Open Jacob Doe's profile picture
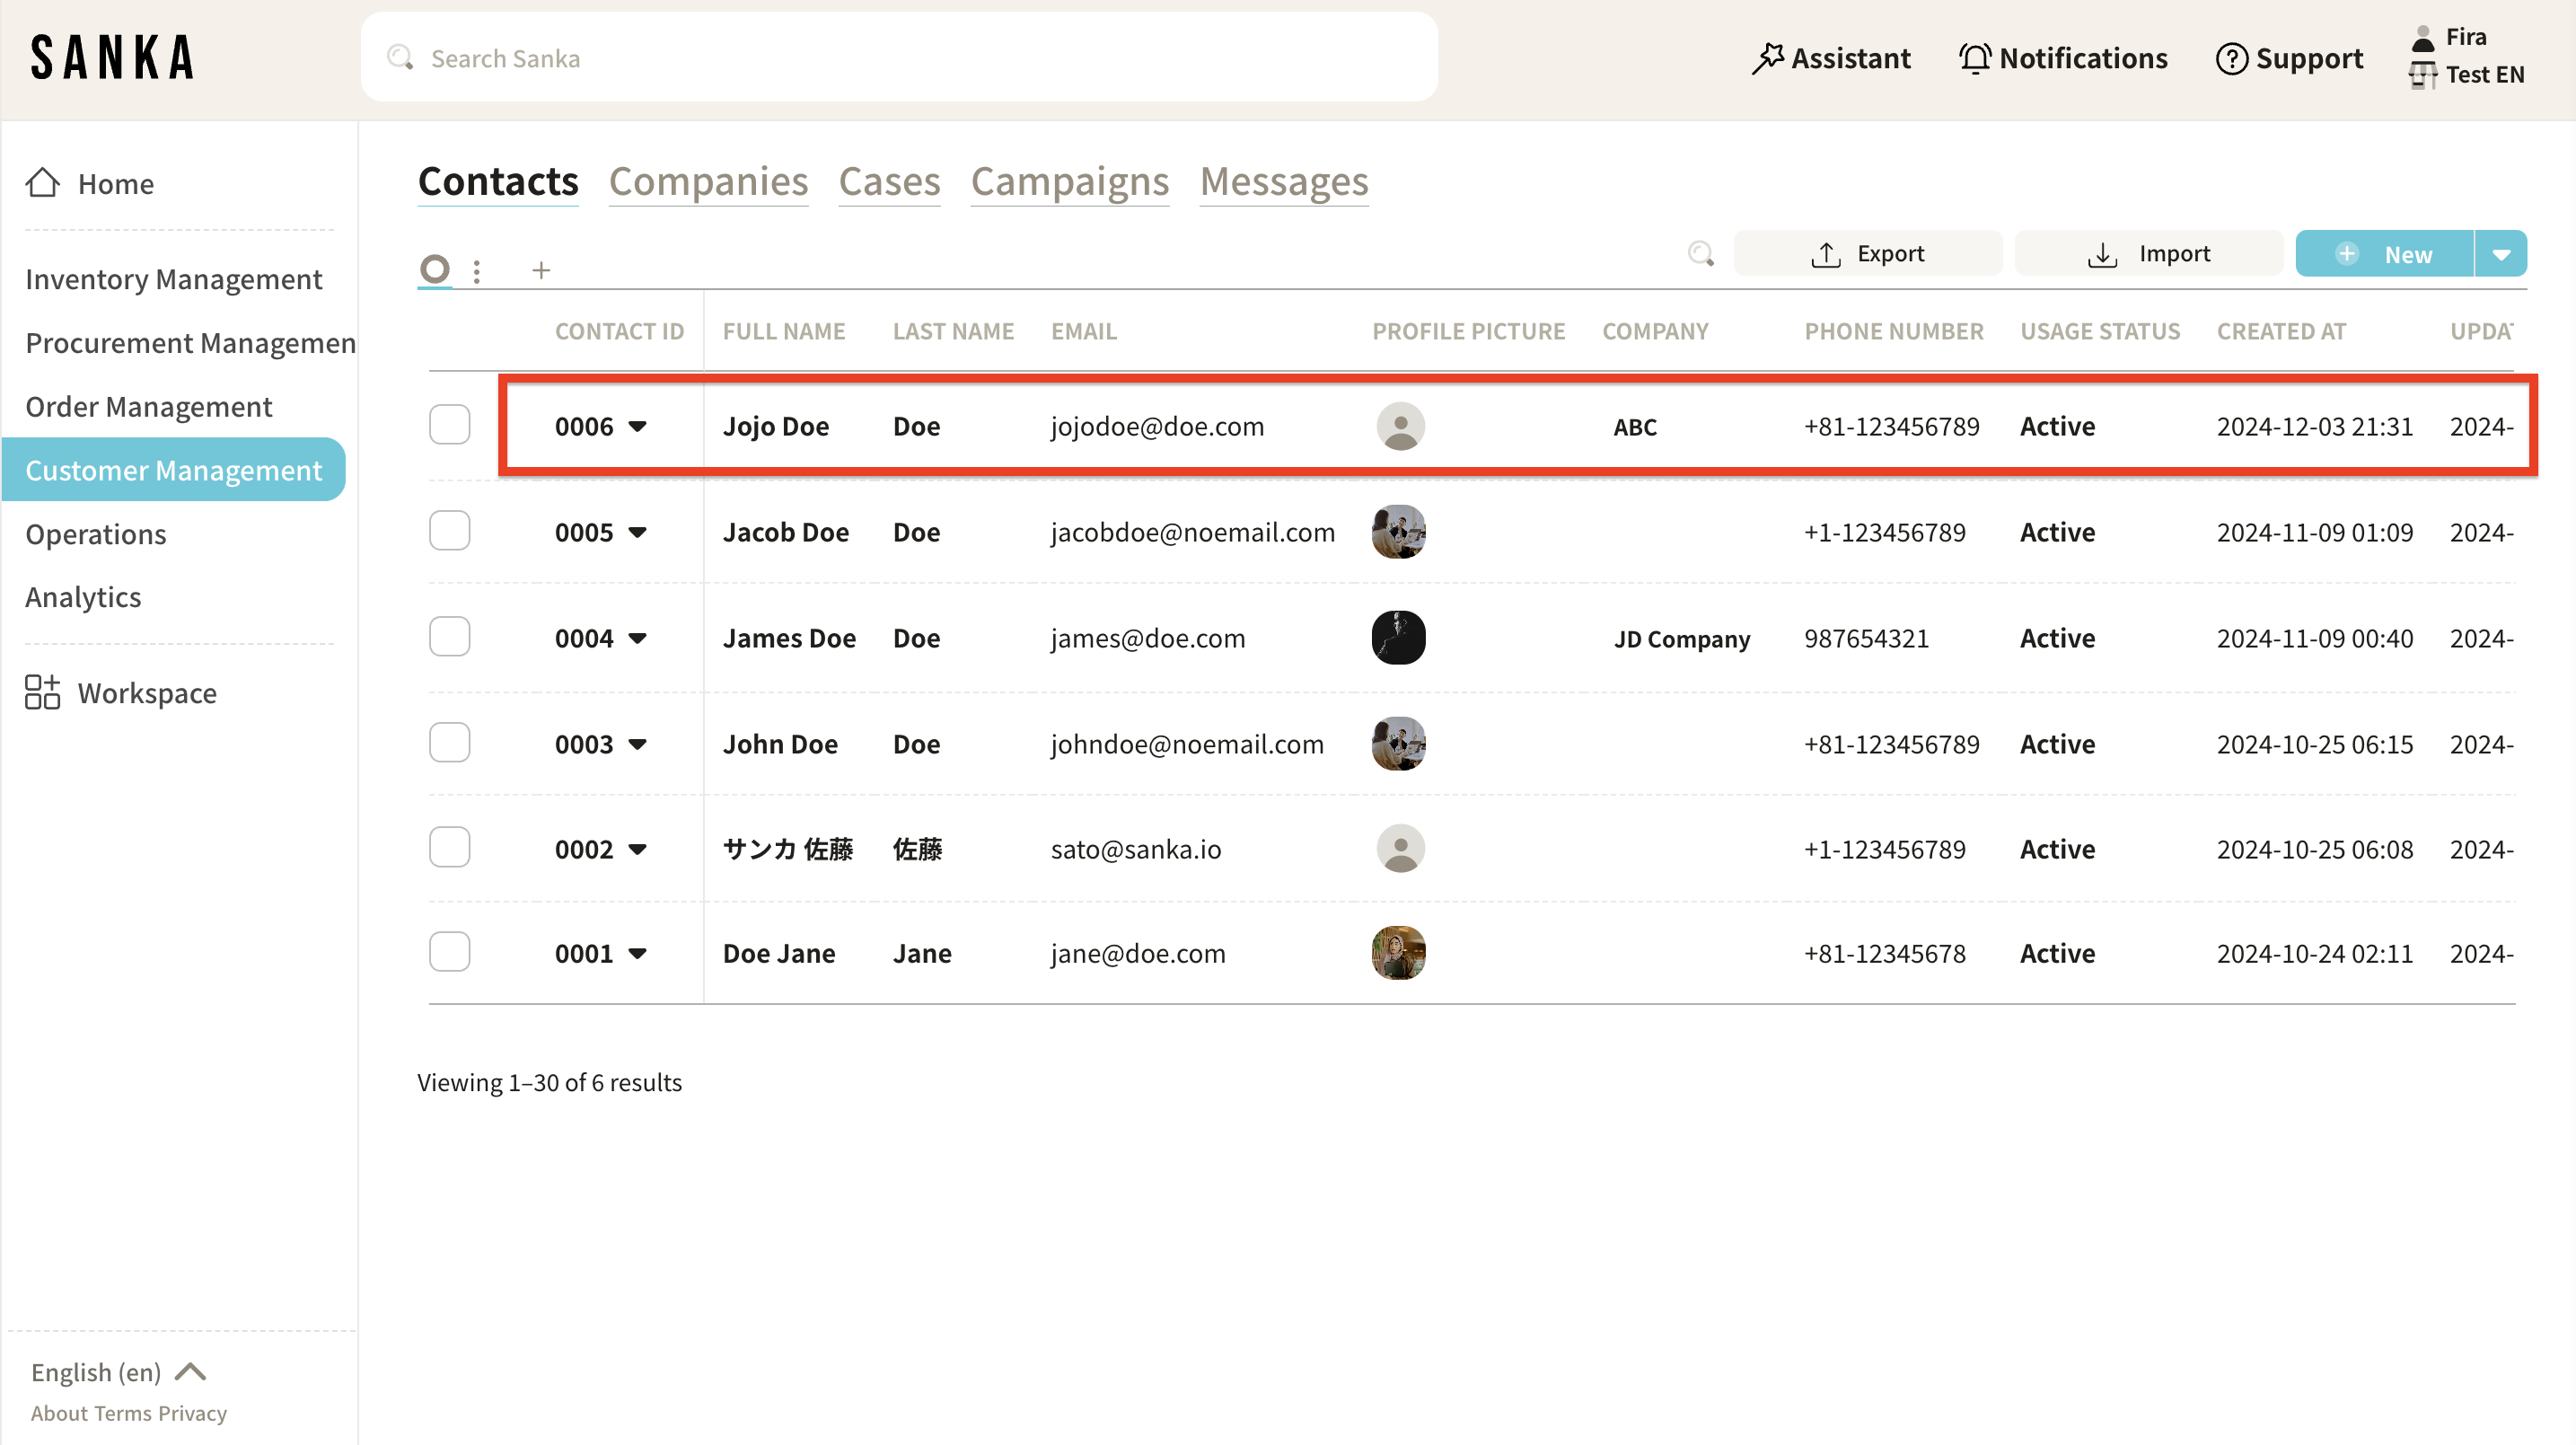The width and height of the screenshot is (2576, 1445). pyautogui.click(x=1398, y=531)
